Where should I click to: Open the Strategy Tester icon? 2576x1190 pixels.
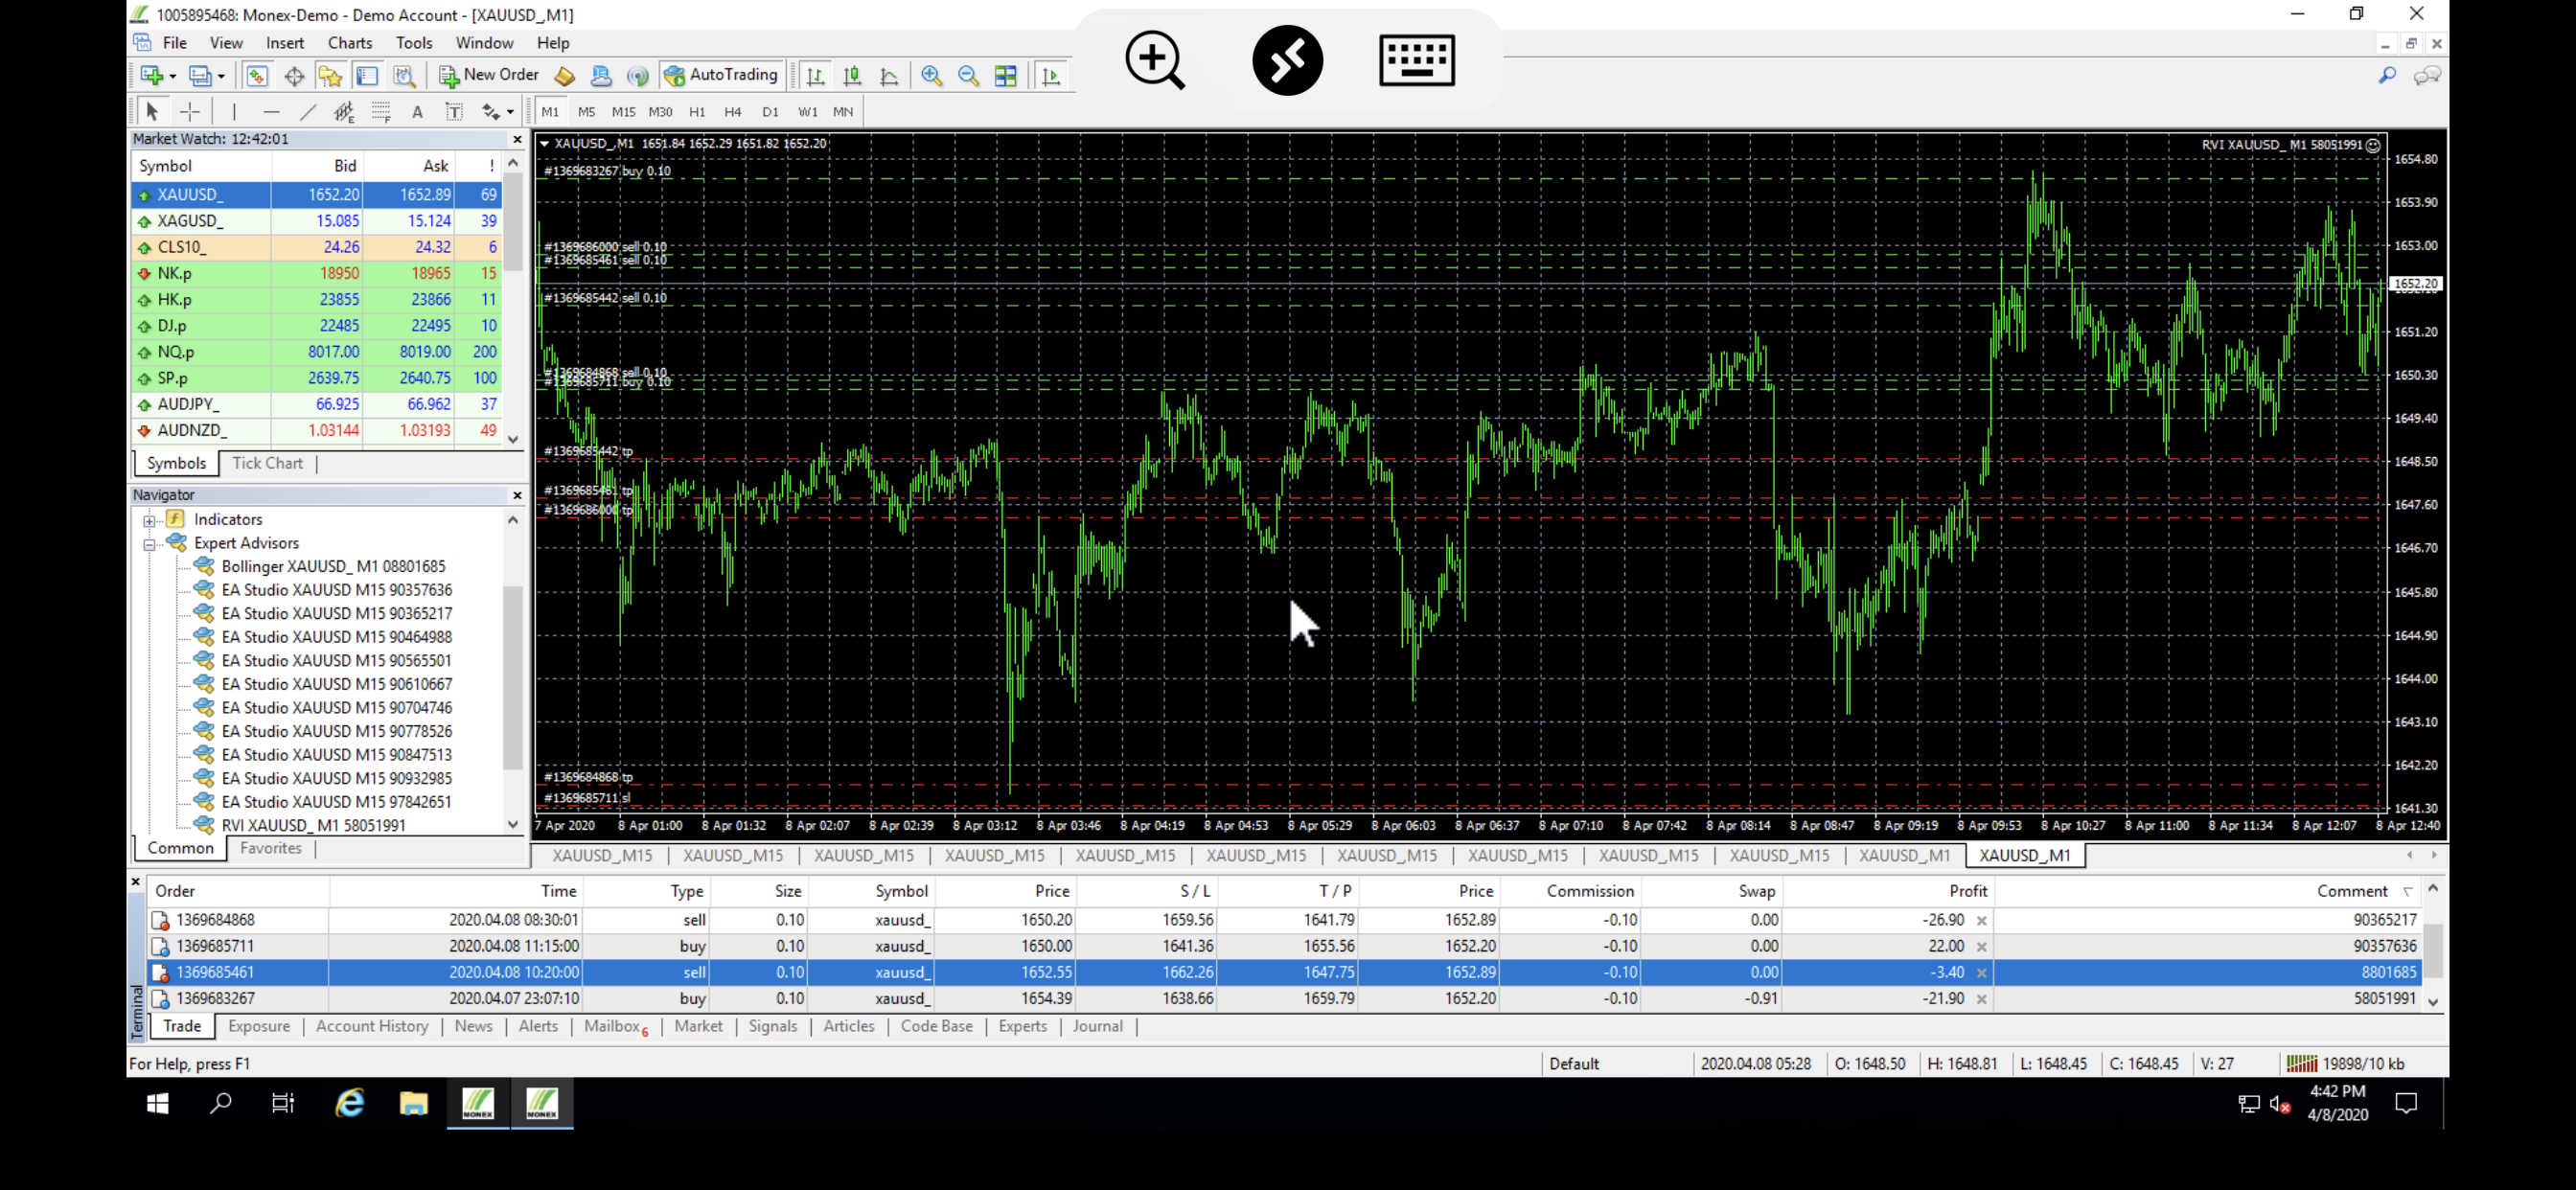click(404, 75)
